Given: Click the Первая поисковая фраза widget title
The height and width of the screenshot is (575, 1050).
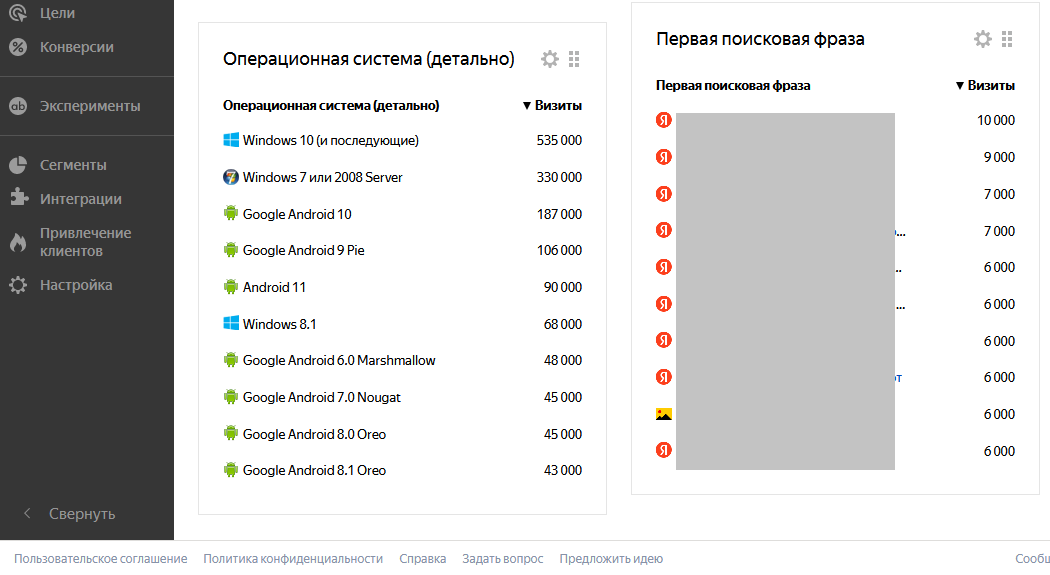Looking at the screenshot, I should pyautogui.click(x=760, y=39).
